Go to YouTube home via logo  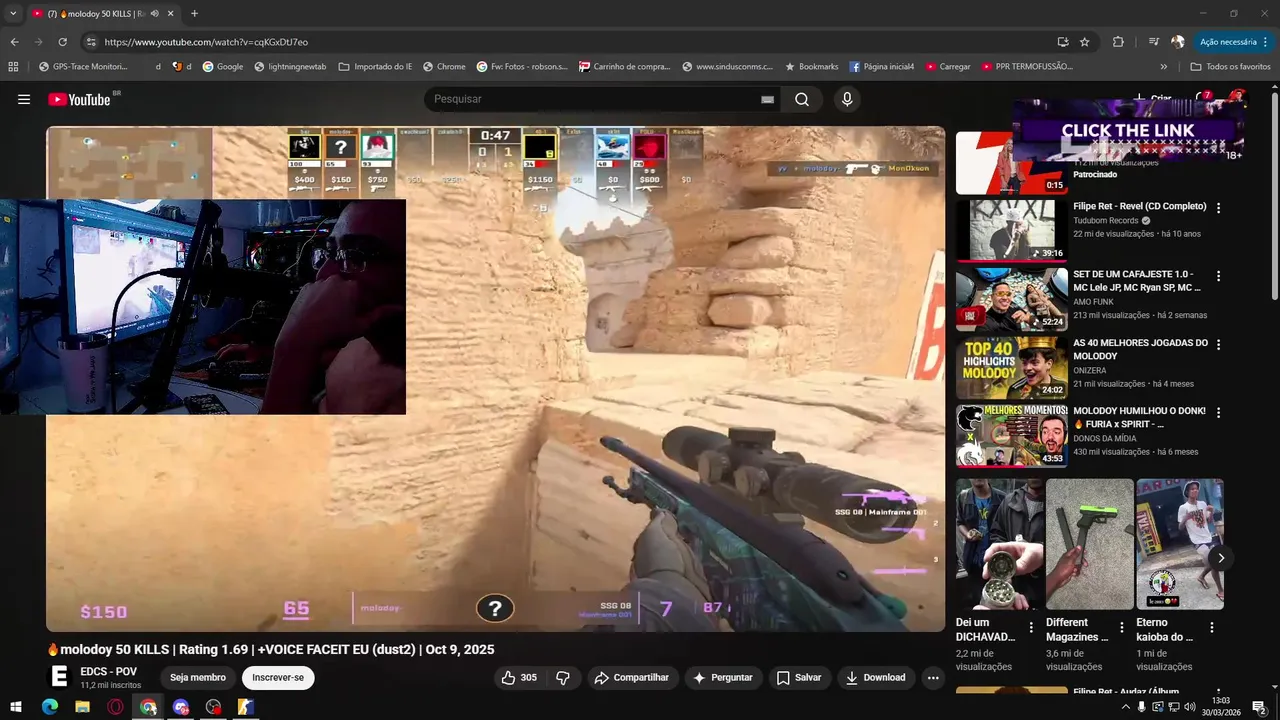point(79,99)
